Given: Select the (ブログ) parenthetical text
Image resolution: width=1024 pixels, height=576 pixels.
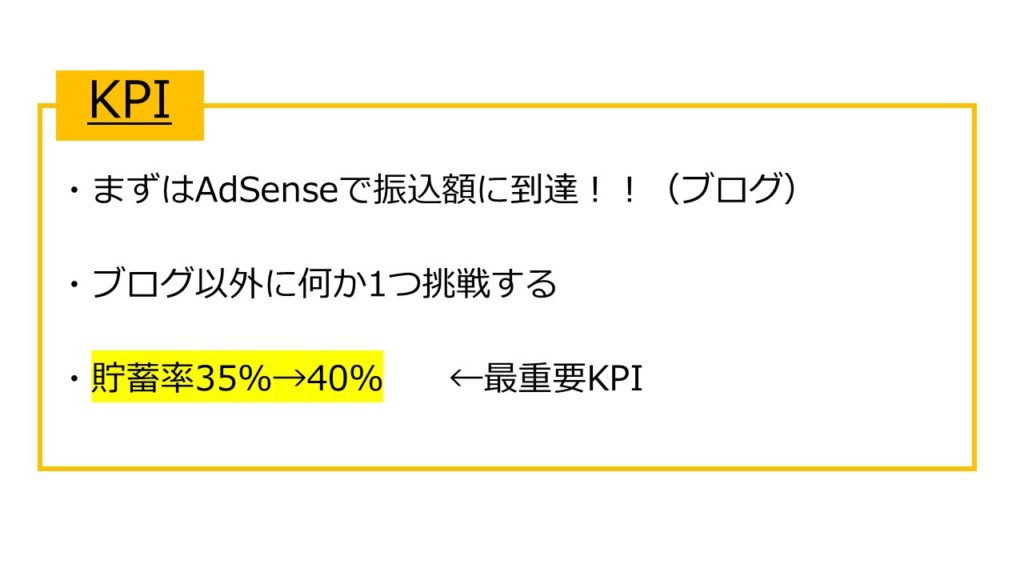Looking at the screenshot, I should click(730, 190).
